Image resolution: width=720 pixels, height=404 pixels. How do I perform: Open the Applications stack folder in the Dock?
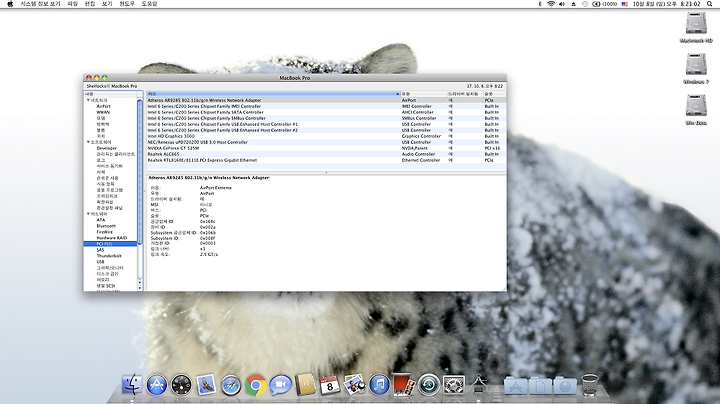[515, 386]
